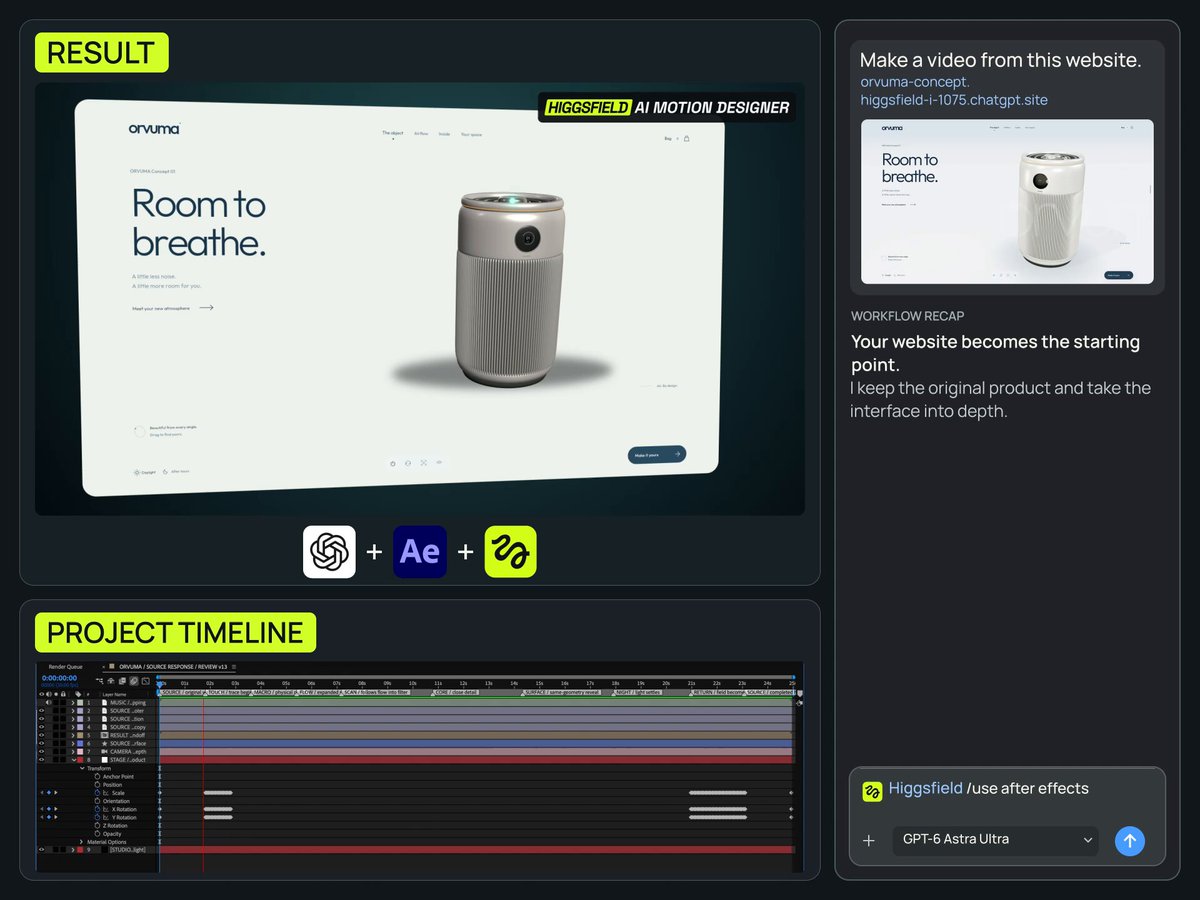1200x900 pixels.
Task: Toggle the Scale stopwatch
Action: pos(97,793)
